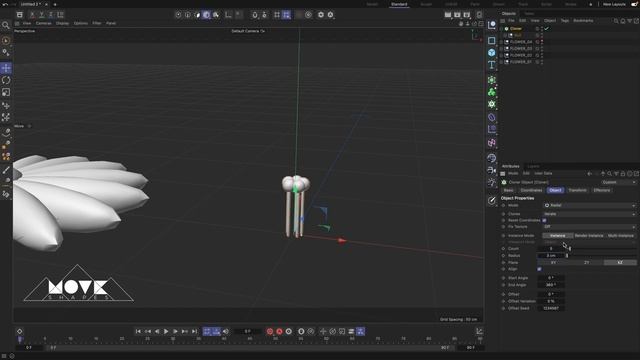Open the Custom dropdown in Attributes
Image resolution: width=640 pixels, height=360 pixels.
618,182
